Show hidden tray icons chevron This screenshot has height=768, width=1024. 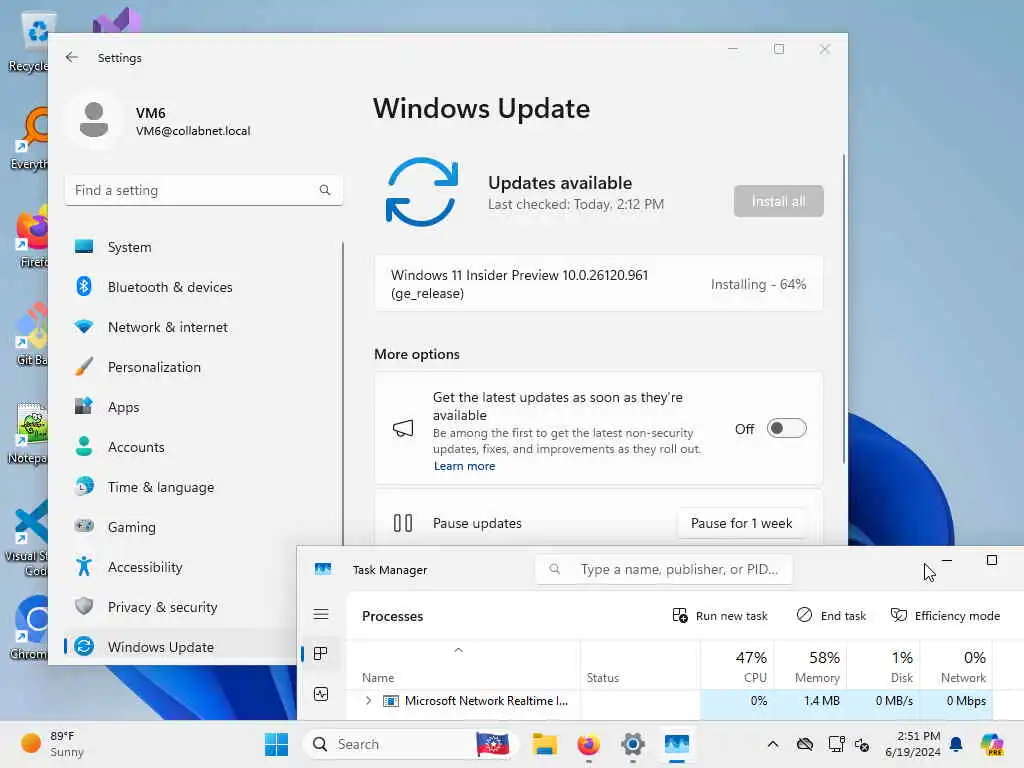coord(773,744)
